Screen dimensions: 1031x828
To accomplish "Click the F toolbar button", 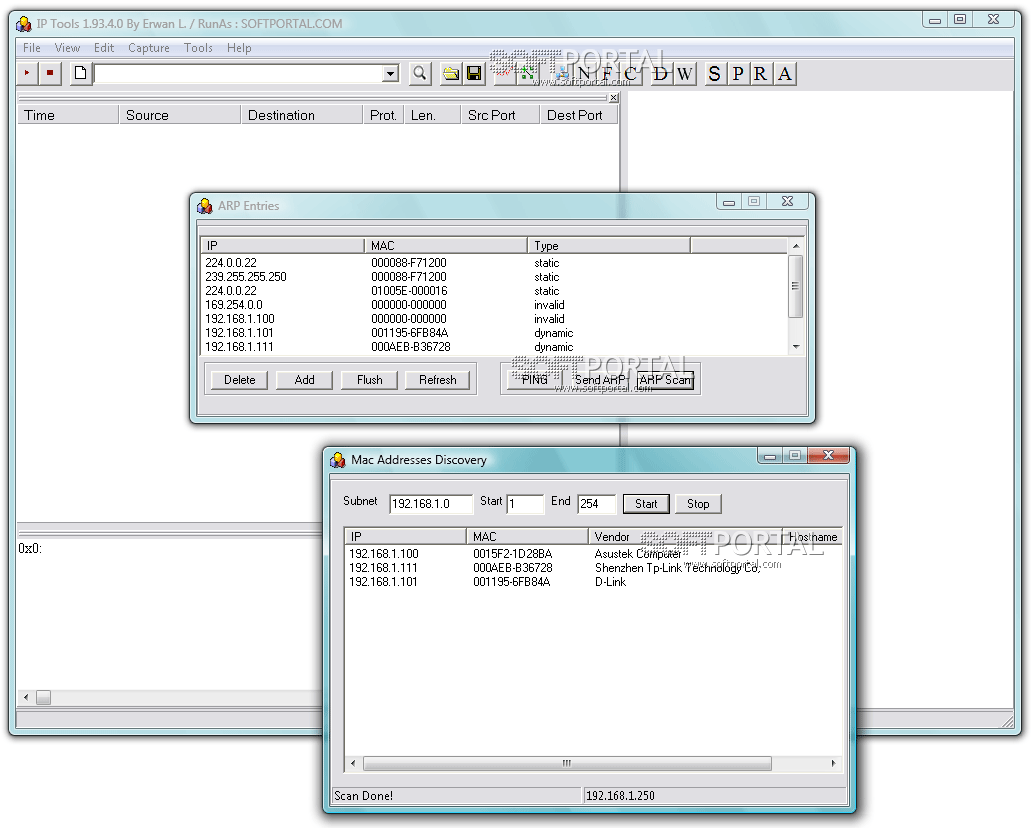I will coord(607,74).
